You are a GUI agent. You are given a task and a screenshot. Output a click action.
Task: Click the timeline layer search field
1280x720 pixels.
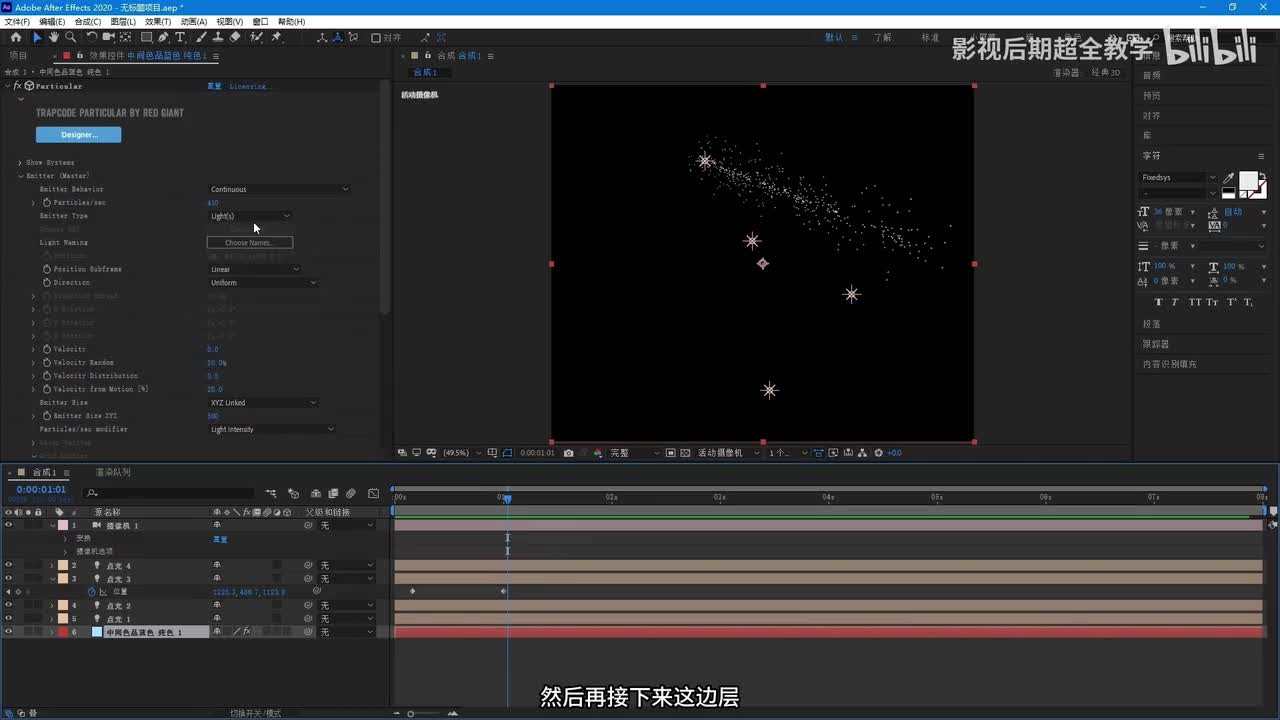170,493
